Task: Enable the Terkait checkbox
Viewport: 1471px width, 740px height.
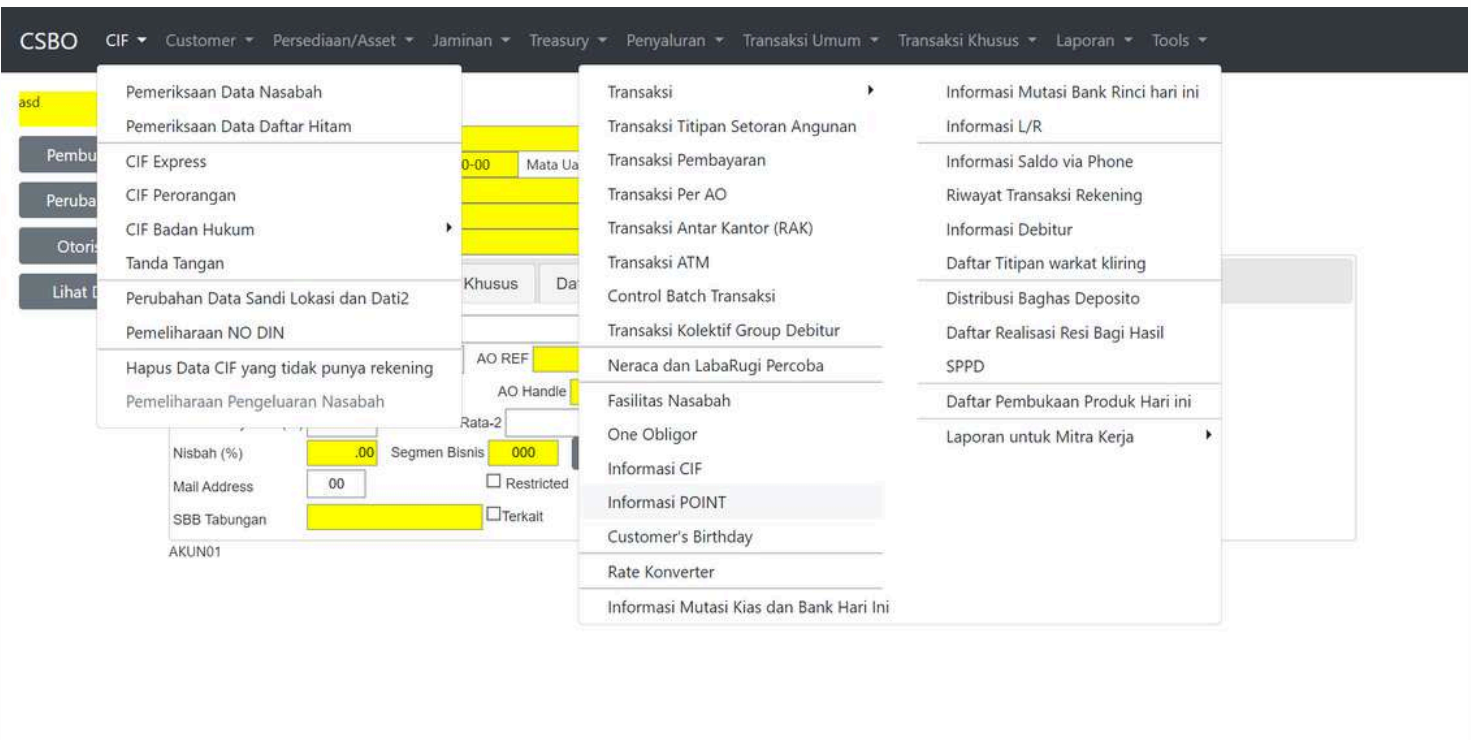Action: pyautogui.click(x=492, y=514)
